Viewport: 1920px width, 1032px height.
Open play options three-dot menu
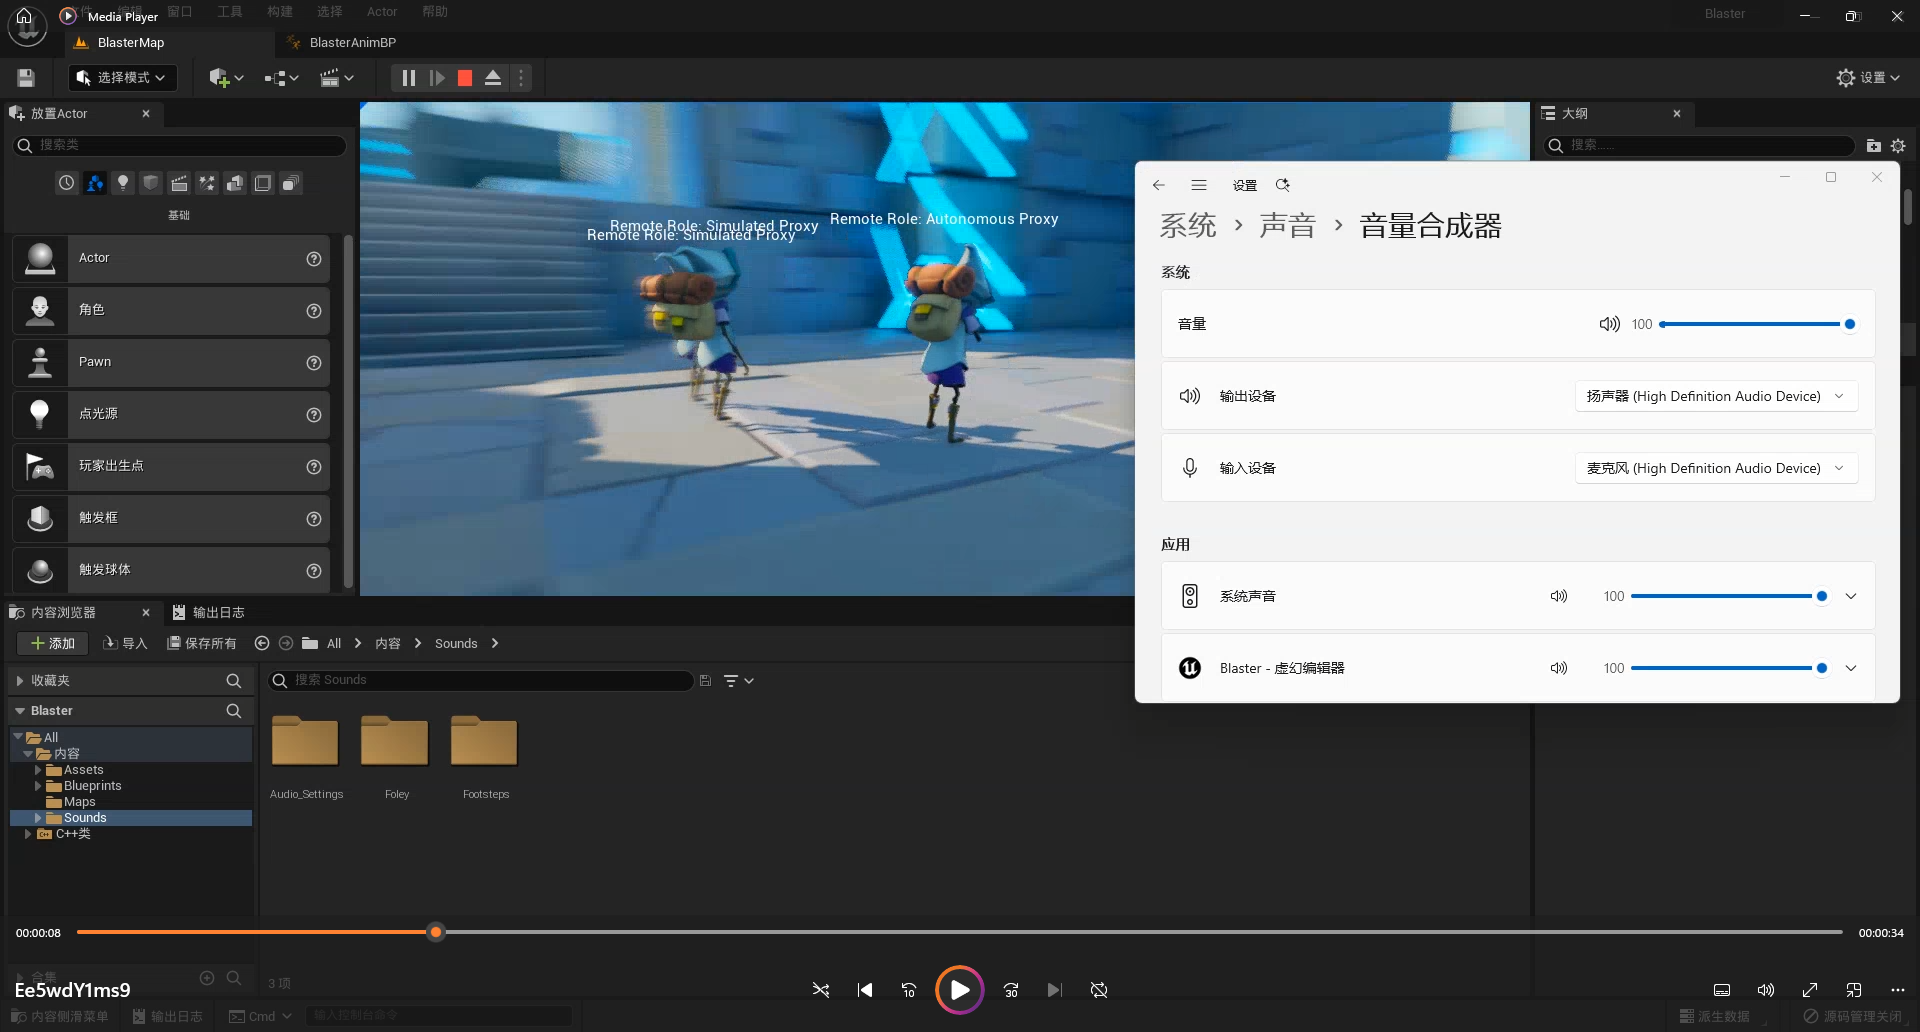[521, 78]
